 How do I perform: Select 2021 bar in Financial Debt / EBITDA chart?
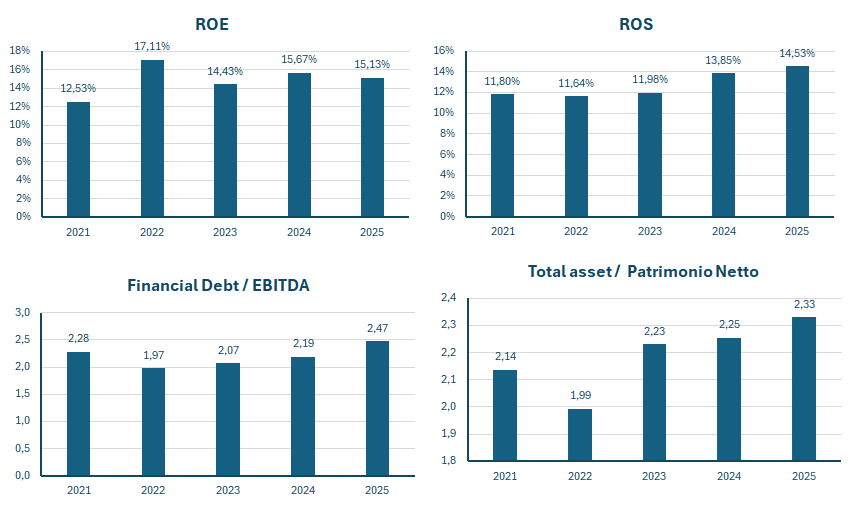pyautogui.click(x=78, y=414)
